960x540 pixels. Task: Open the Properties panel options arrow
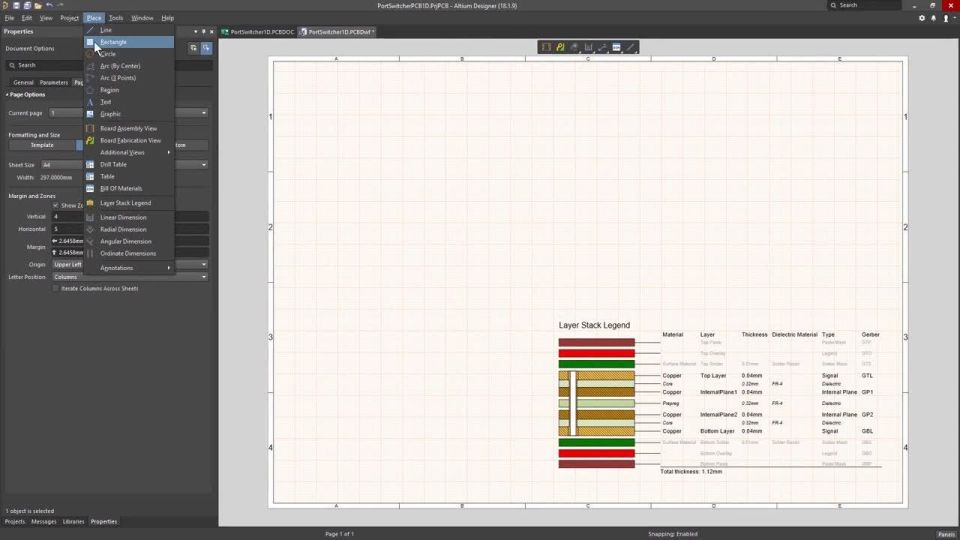(x=196, y=31)
